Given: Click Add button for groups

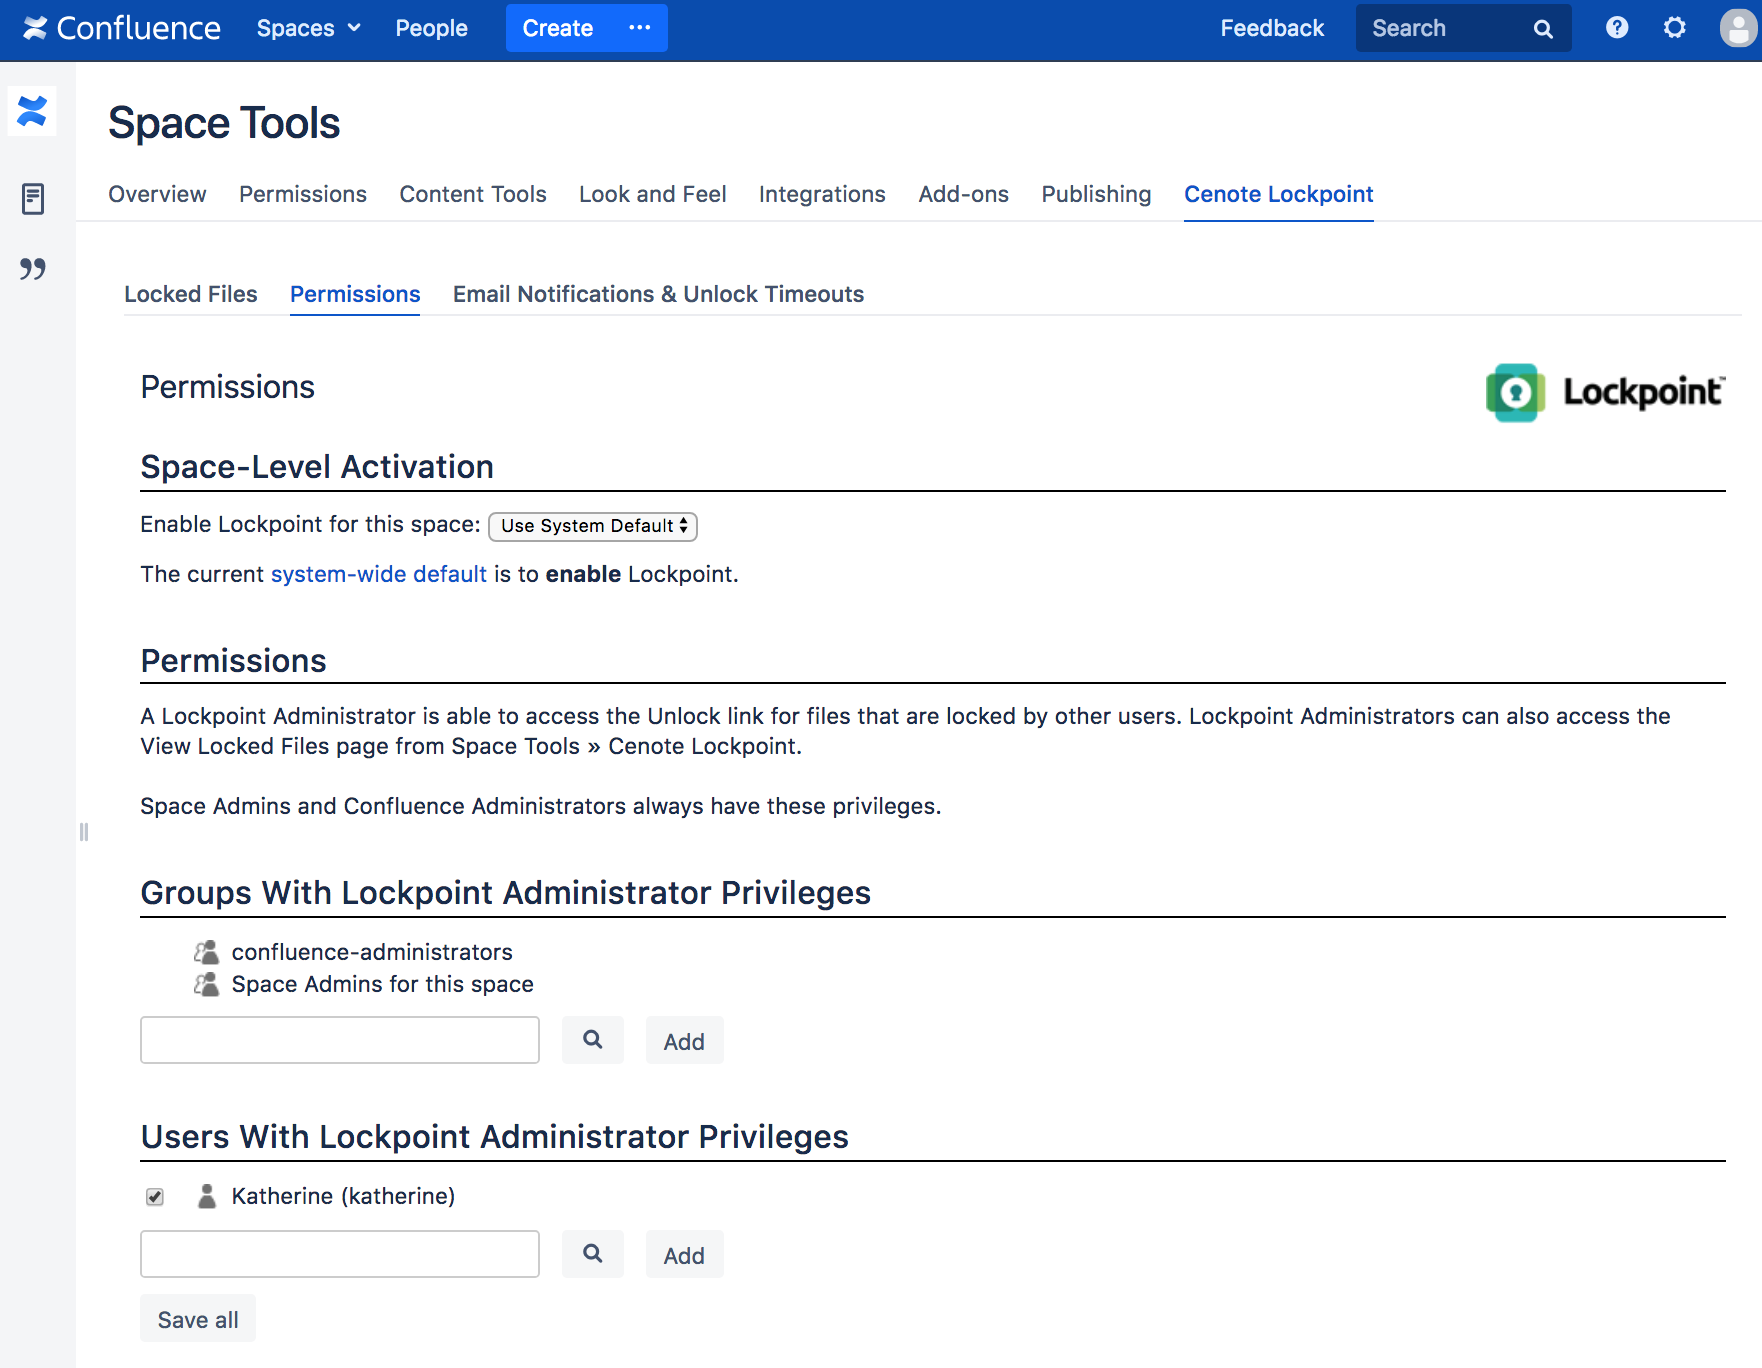Looking at the screenshot, I should (684, 1041).
